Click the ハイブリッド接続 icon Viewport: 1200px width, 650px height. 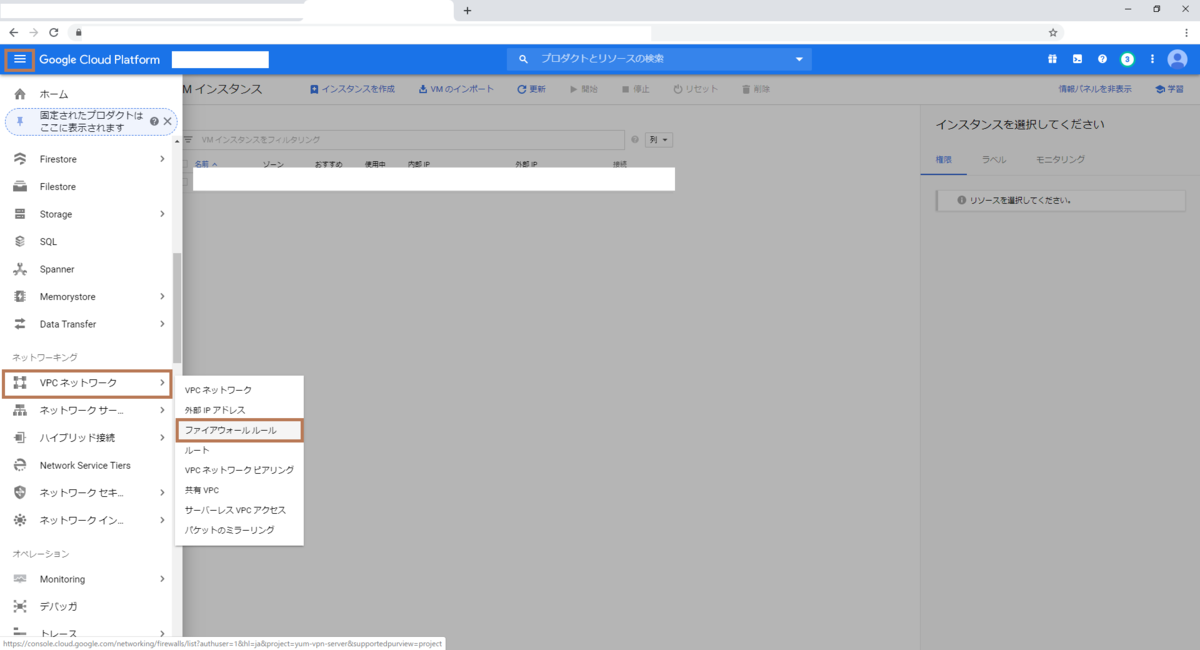tap(20, 438)
